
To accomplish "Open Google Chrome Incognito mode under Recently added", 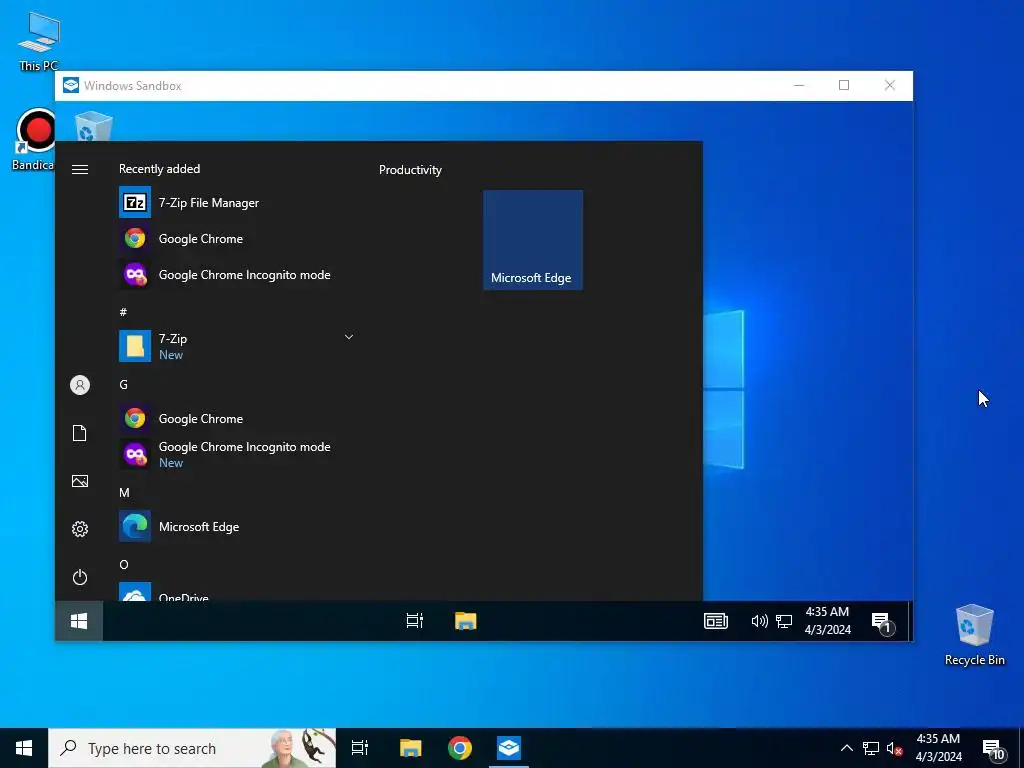I will tap(236, 275).
